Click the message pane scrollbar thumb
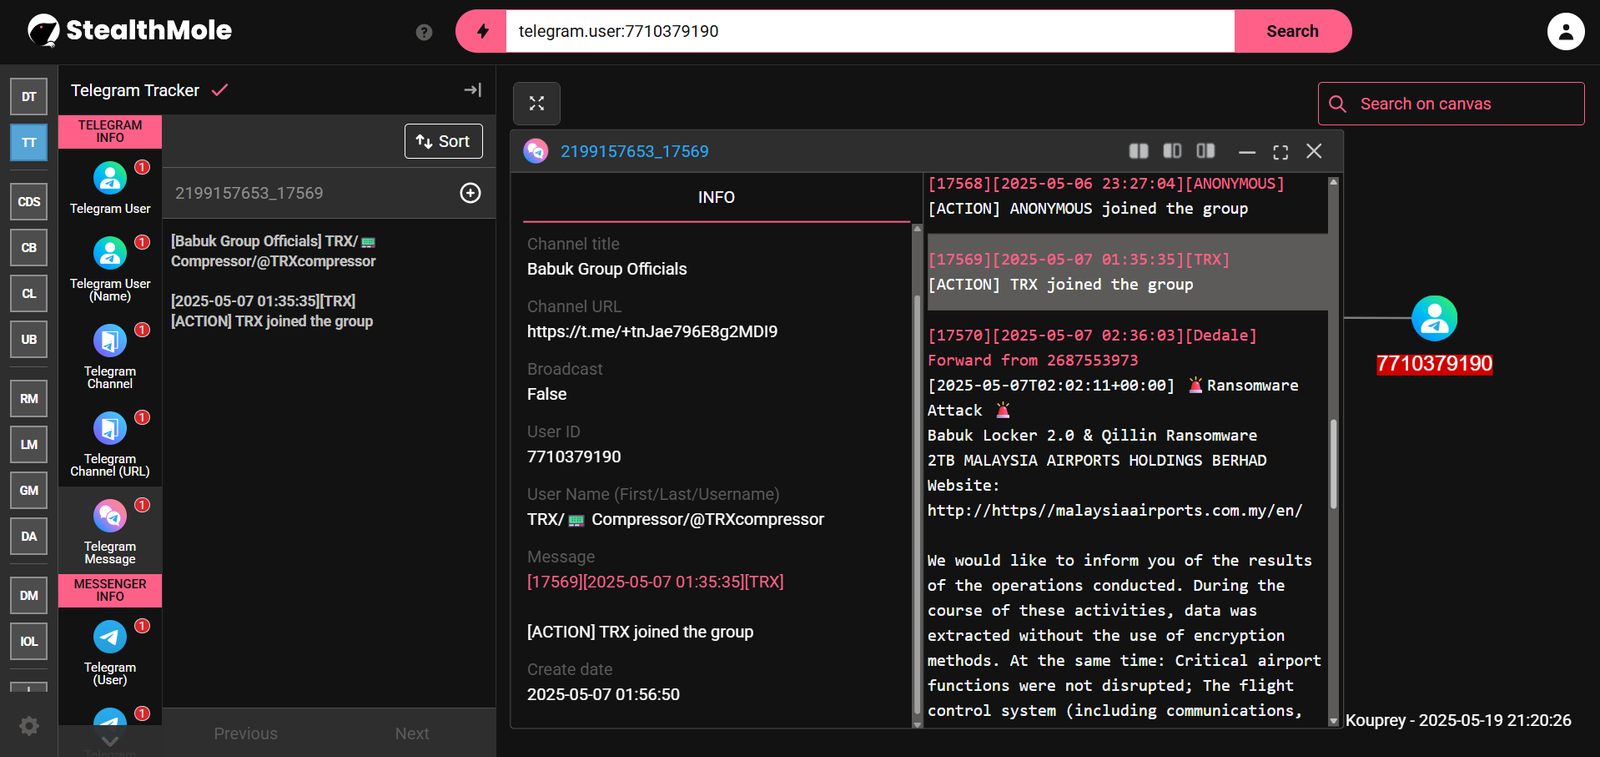Image resolution: width=1600 pixels, height=757 pixels. coord(1333,464)
